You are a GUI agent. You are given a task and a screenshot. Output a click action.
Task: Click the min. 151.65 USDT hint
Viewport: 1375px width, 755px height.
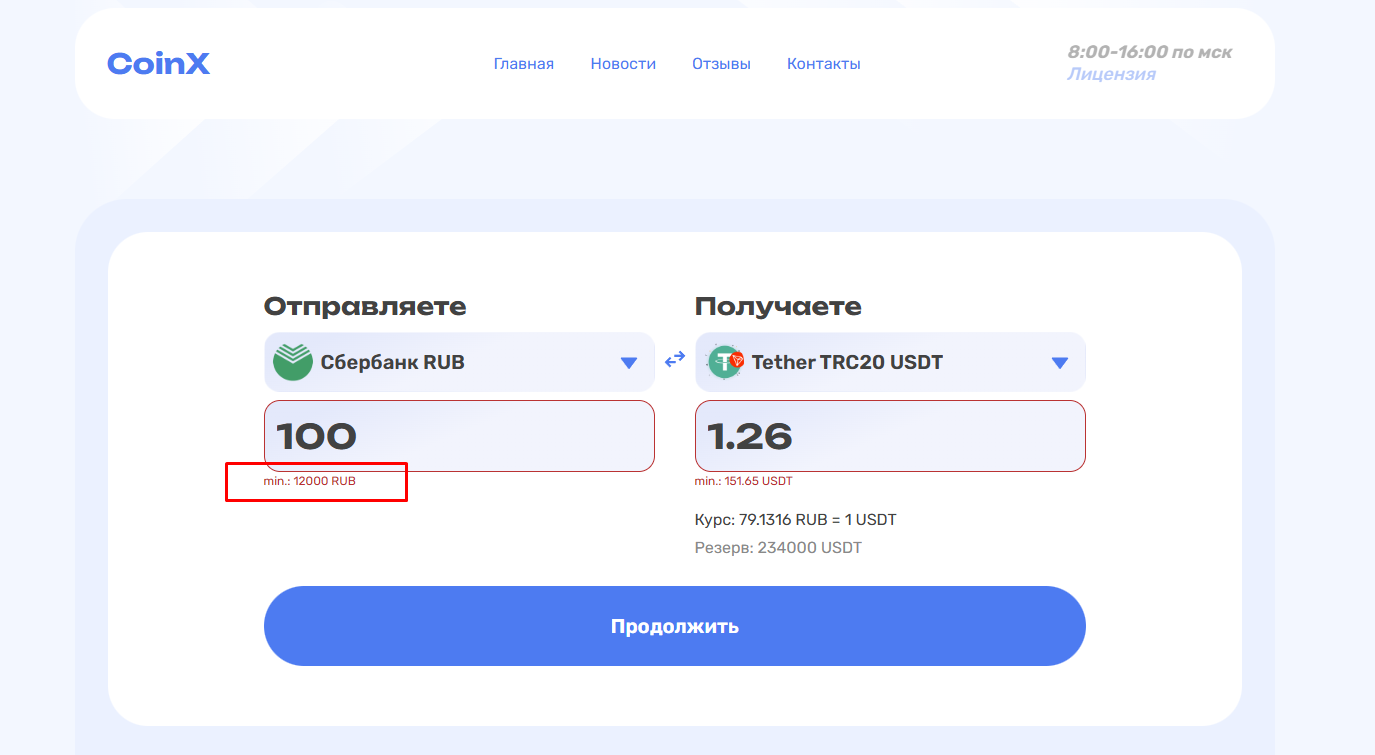(x=743, y=481)
